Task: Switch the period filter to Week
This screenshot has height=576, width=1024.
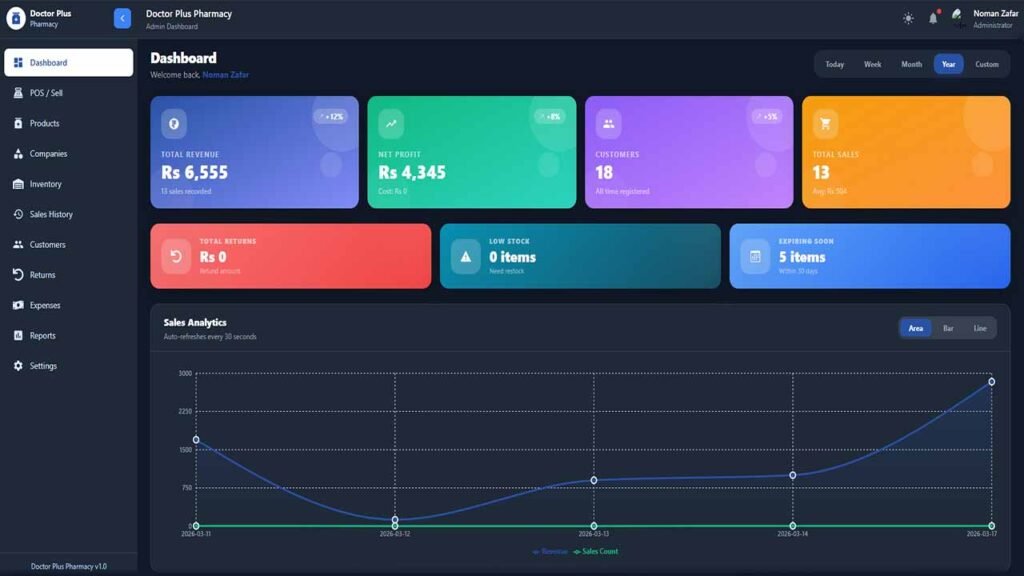Action: [x=872, y=64]
